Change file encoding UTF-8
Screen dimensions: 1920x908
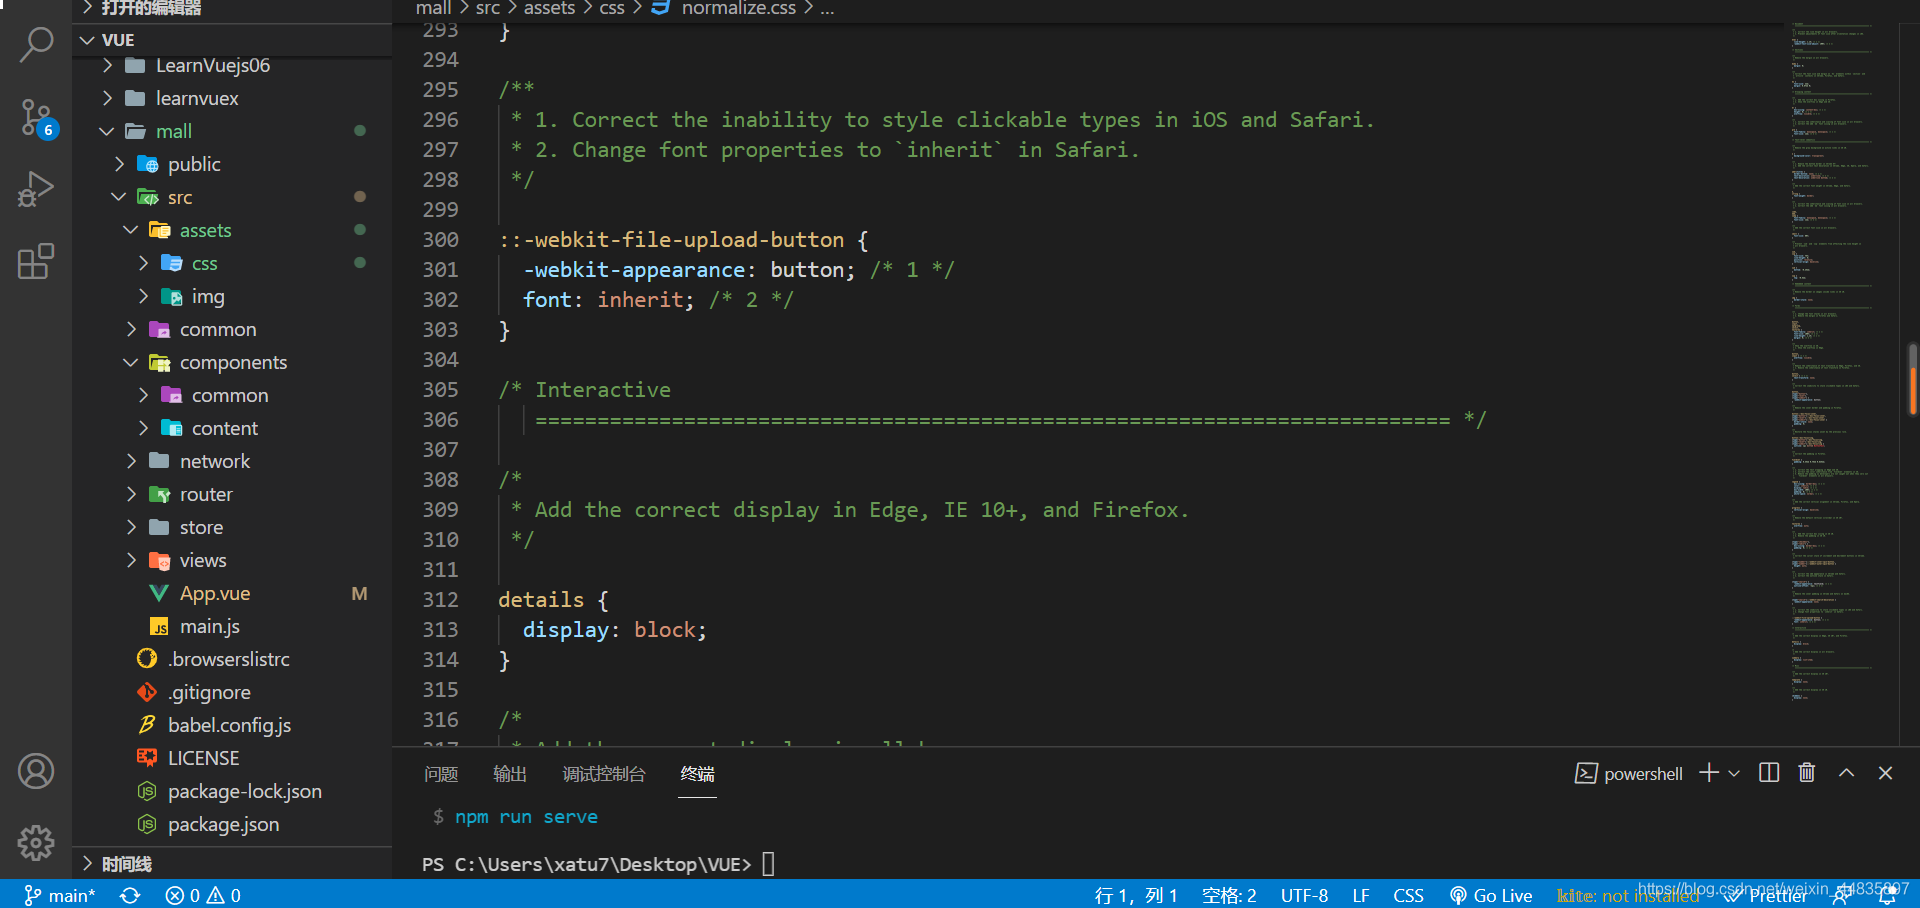point(1304,895)
